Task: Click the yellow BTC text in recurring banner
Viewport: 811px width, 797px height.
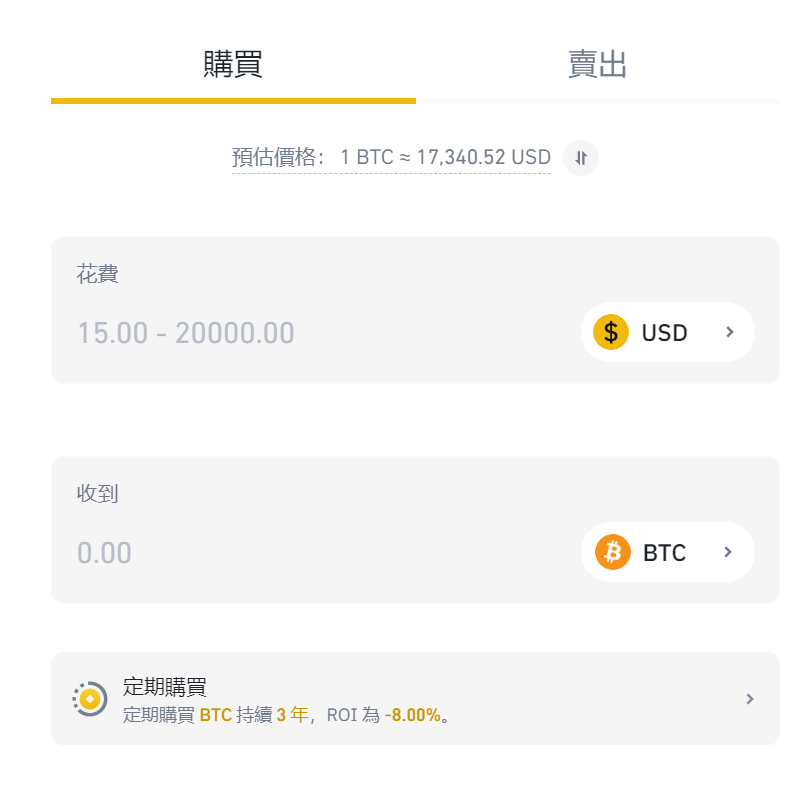Action: click(211, 713)
